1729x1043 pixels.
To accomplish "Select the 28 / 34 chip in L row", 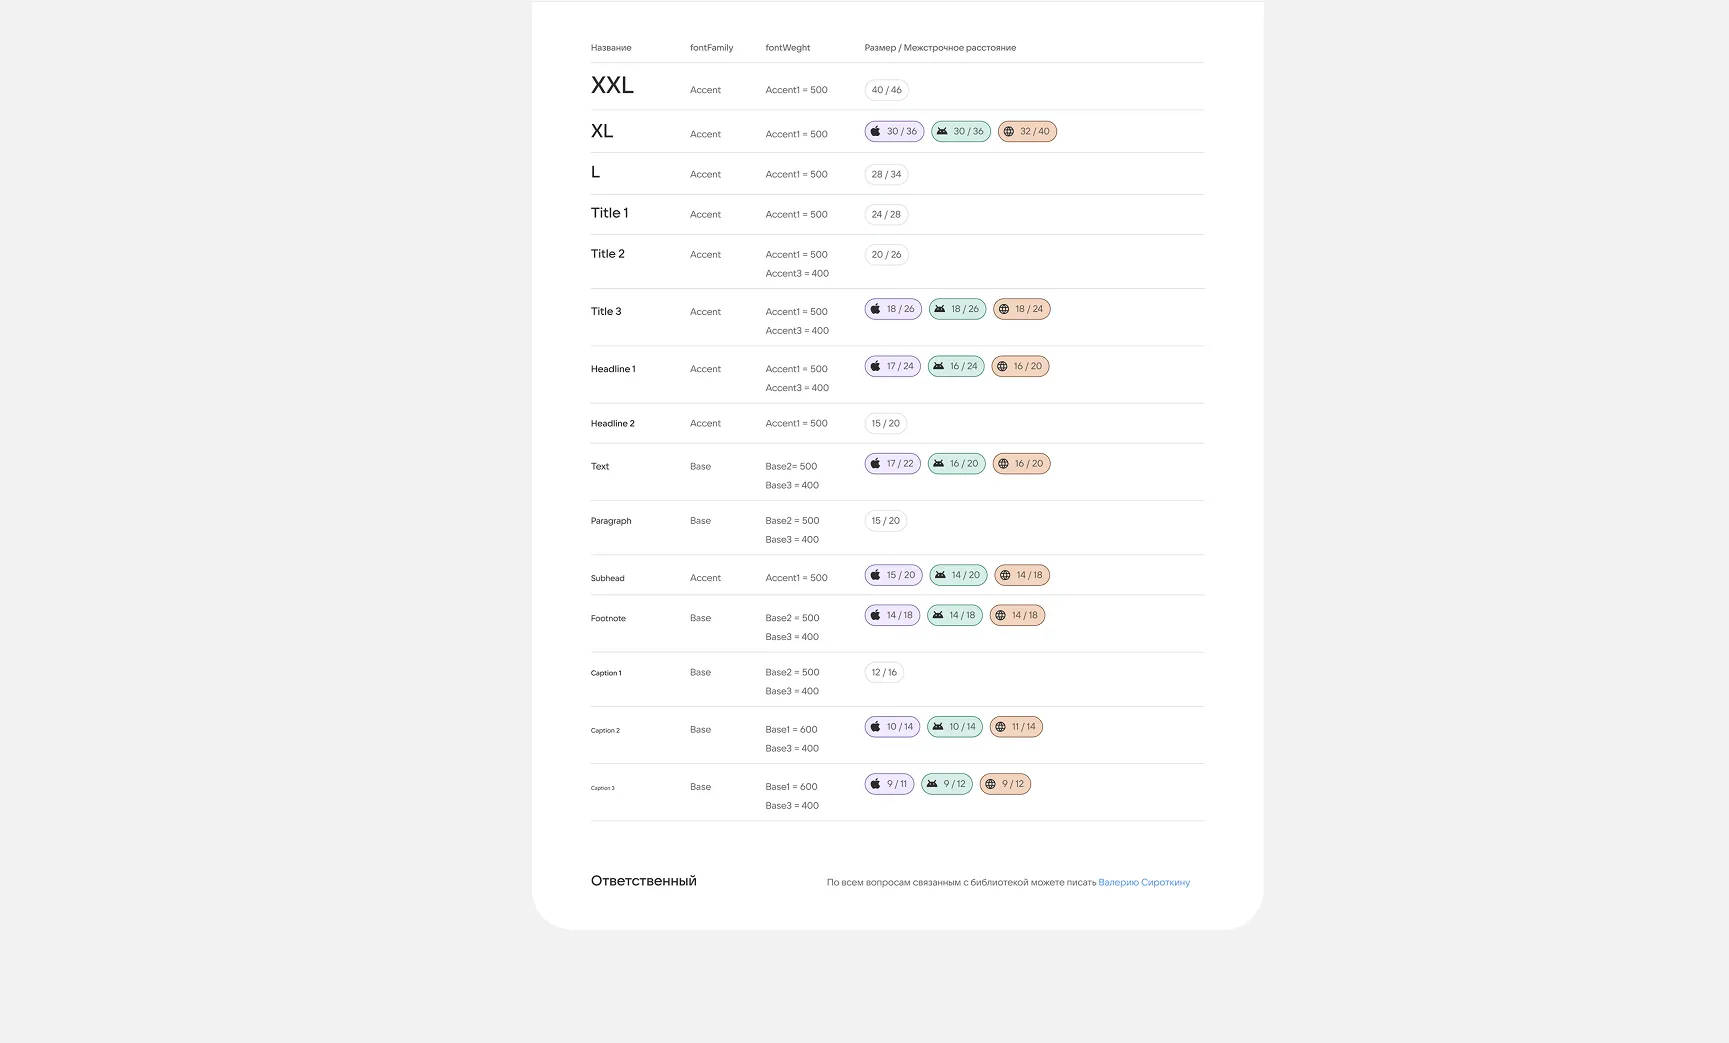I will 886,174.
